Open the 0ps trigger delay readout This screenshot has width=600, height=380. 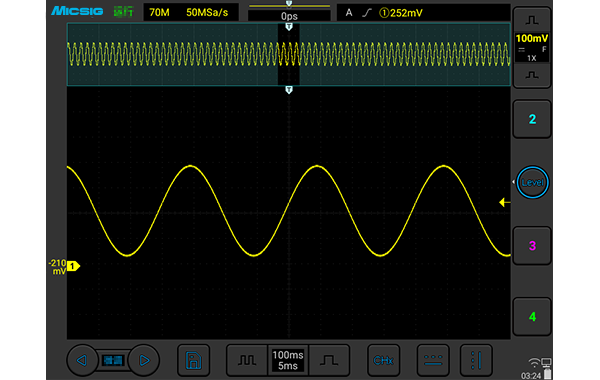click(x=289, y=16)
